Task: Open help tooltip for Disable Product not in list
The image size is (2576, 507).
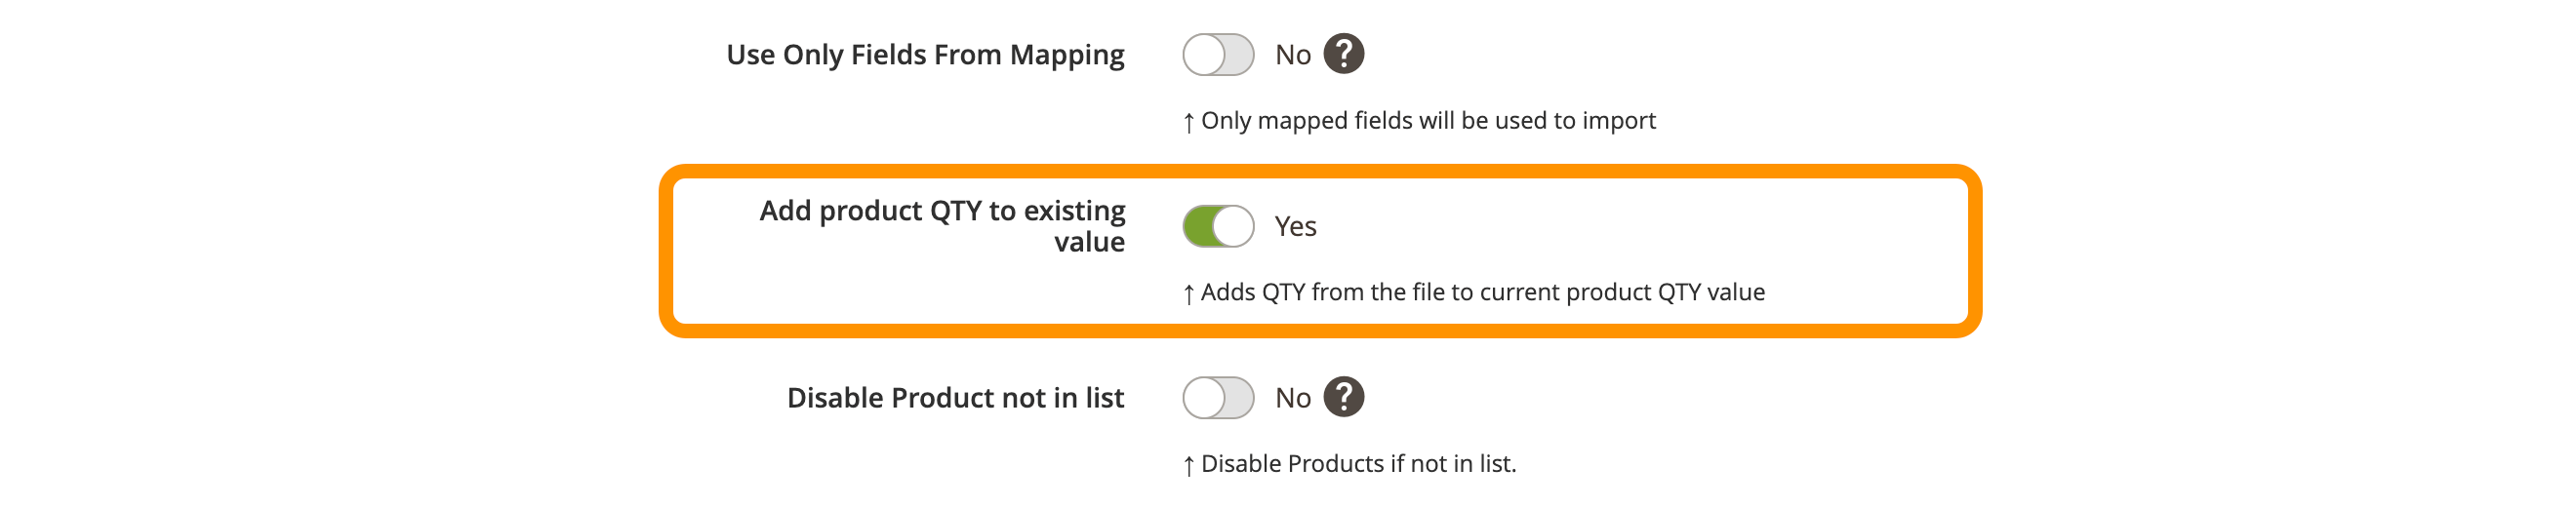Action: [x=1343, y=397]
